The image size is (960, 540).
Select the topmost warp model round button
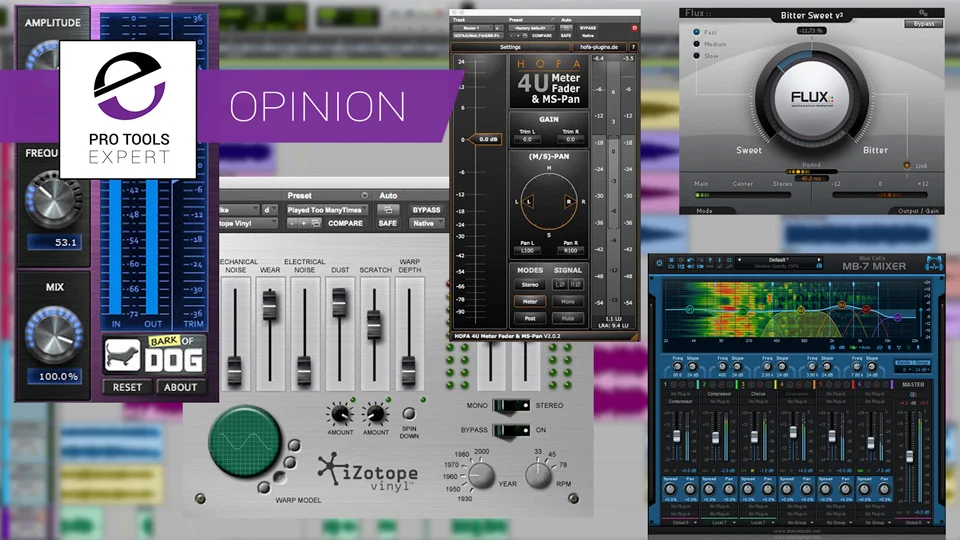(294, 444)
